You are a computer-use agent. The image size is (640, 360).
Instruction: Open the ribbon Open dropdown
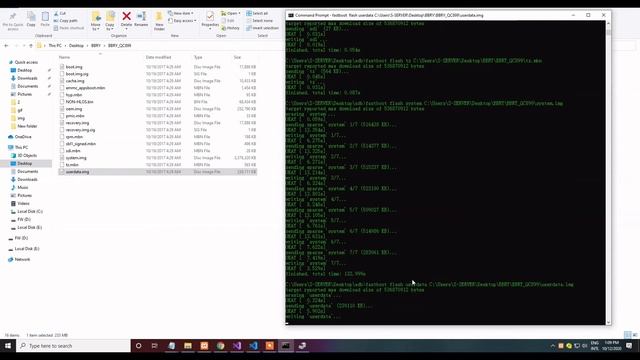coord(231,13)
